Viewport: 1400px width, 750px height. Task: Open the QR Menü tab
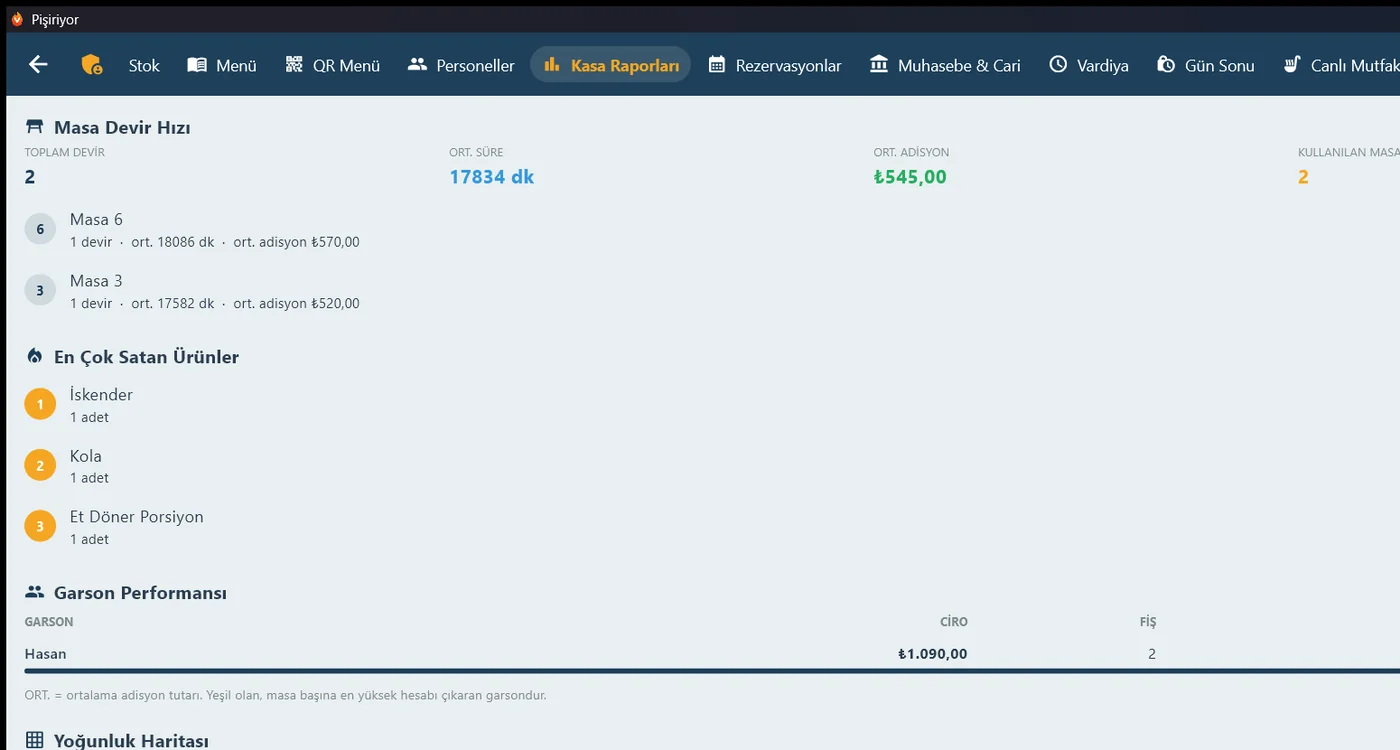click(332, 65)
